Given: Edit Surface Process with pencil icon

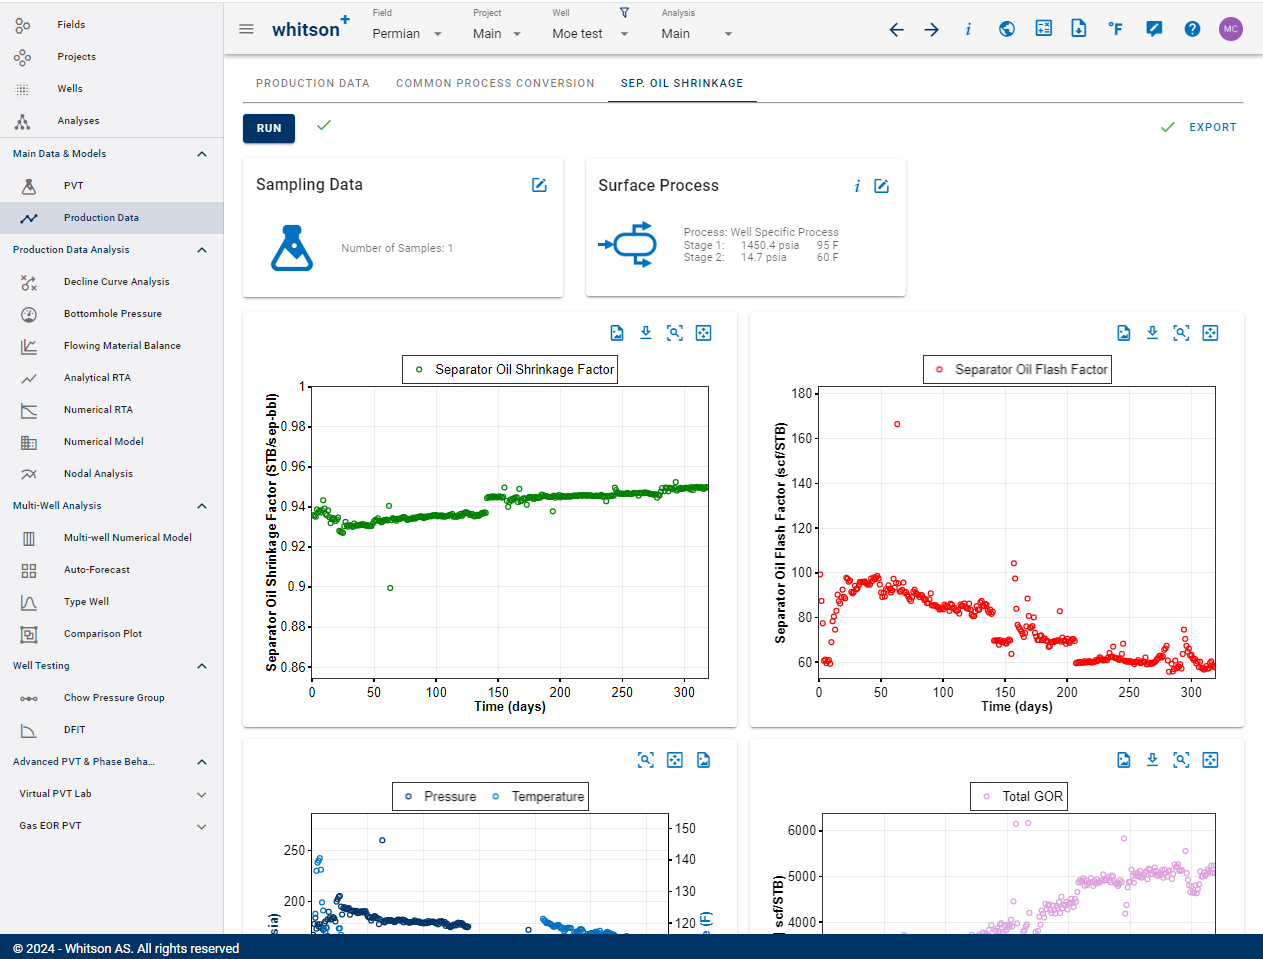Looking at the screenshot, I should 882,186.
